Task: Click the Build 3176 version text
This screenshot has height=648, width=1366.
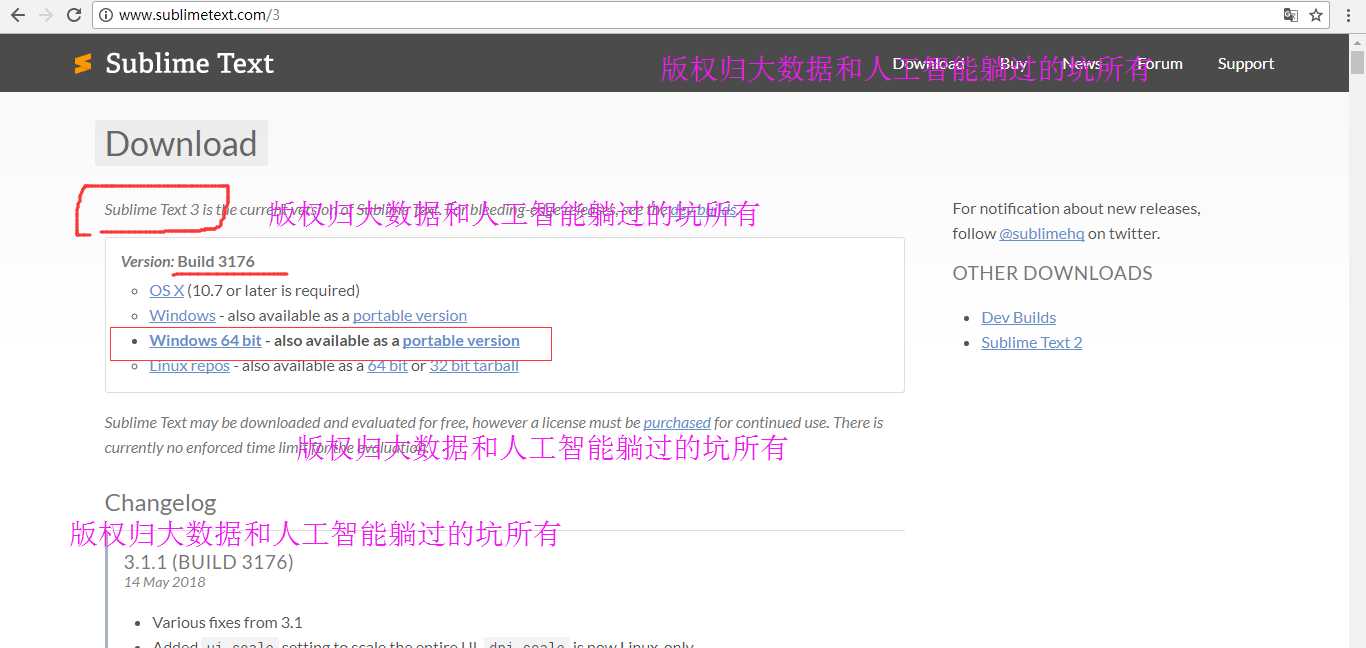Action: click(x=216, y=261)
